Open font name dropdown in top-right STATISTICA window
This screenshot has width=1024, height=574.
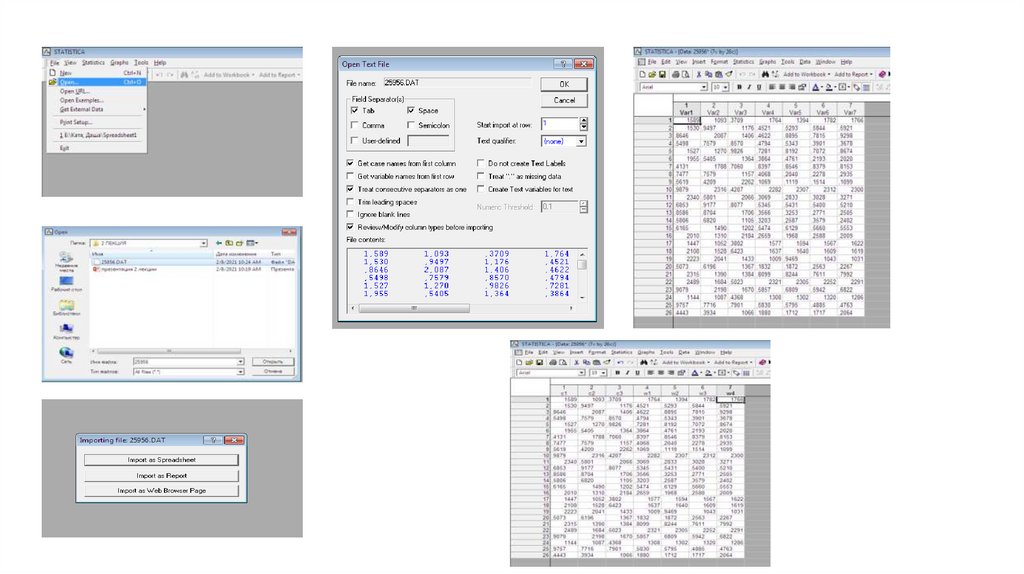pyautogui.click(x=704, y=87)
